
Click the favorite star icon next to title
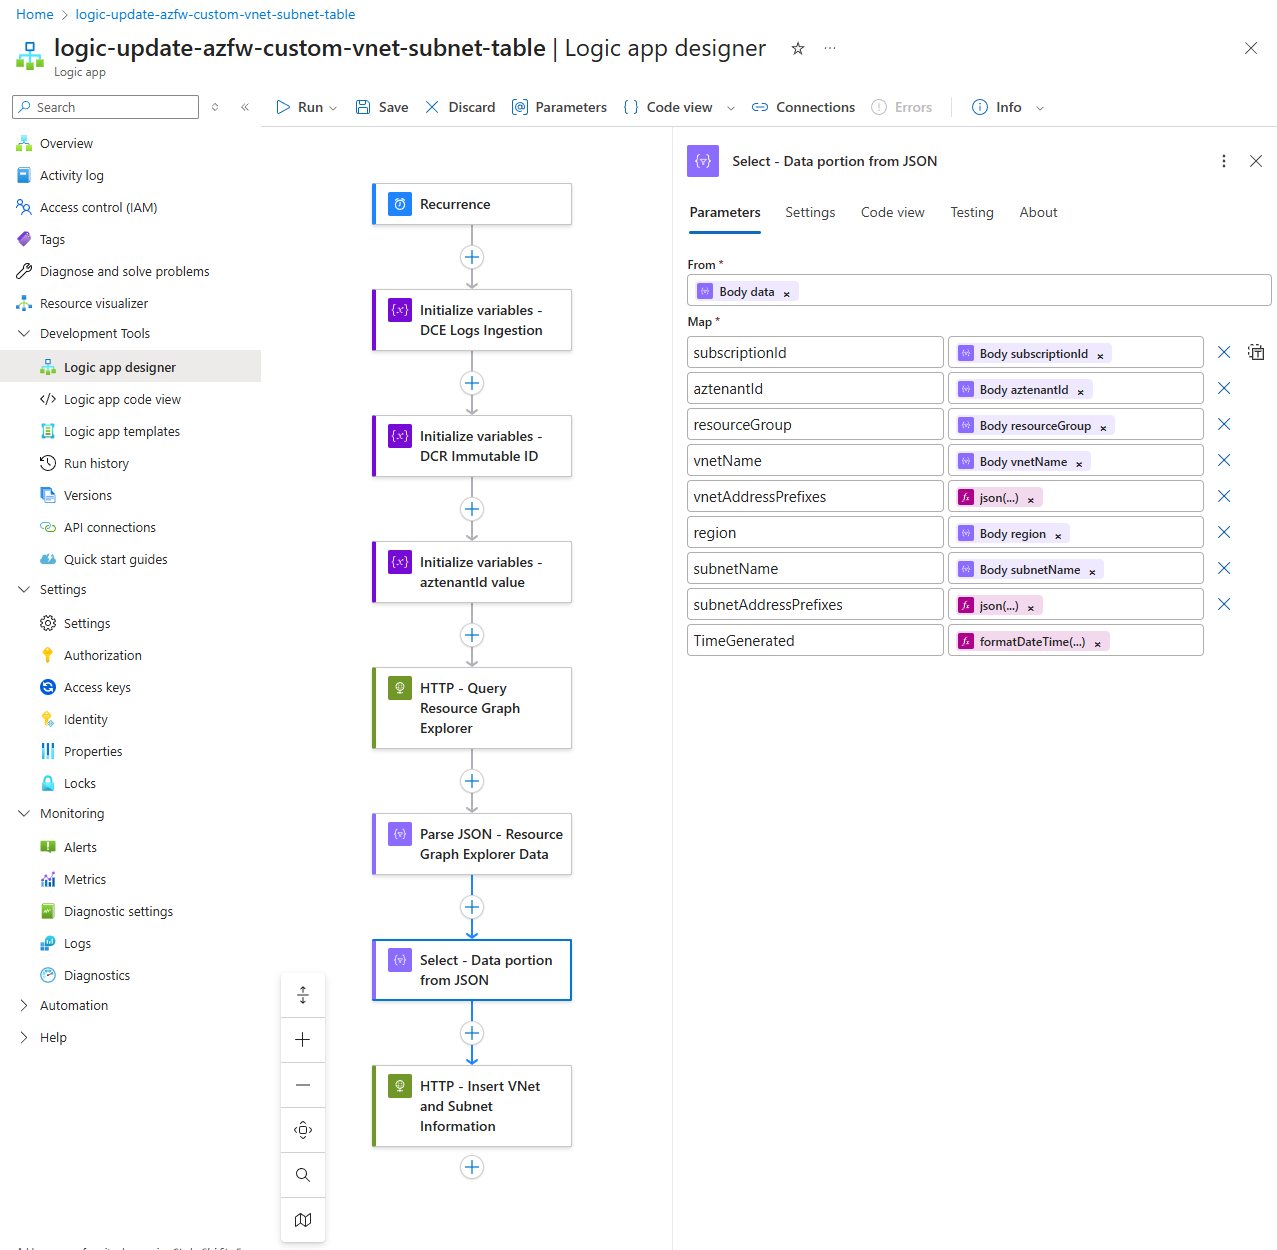click(798, 49)
